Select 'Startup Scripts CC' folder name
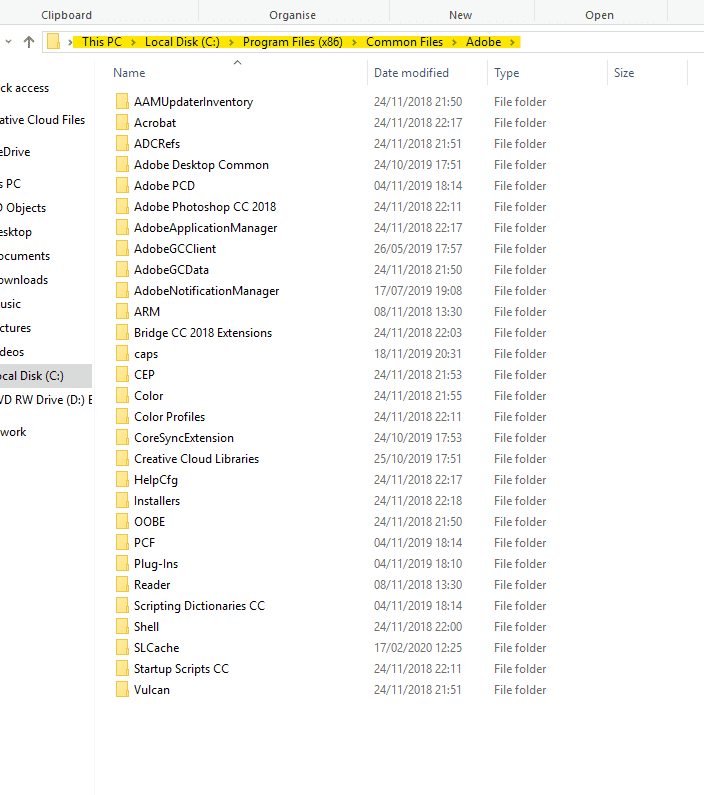704x795 pixels. click(x=181, y=669)
